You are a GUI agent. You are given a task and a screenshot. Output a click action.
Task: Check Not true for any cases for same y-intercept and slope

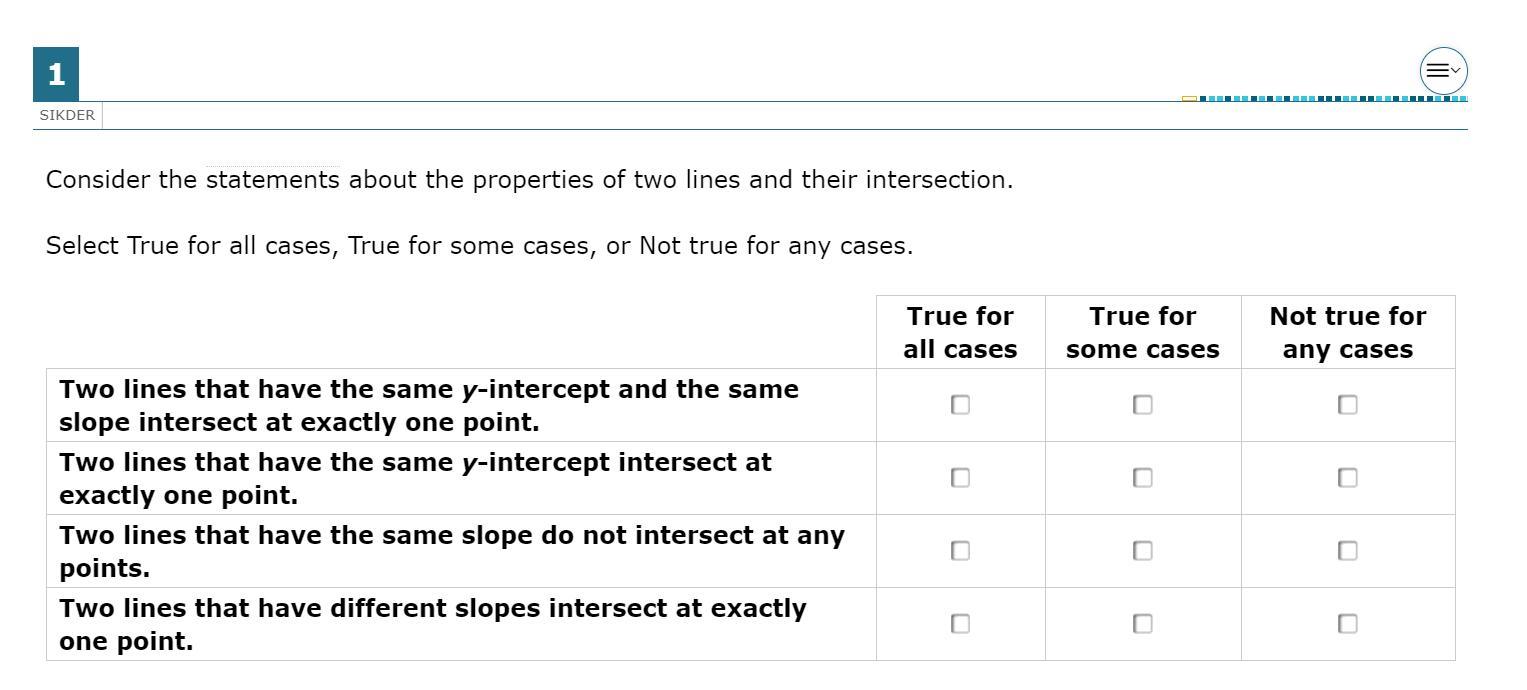click(1347, 404)
